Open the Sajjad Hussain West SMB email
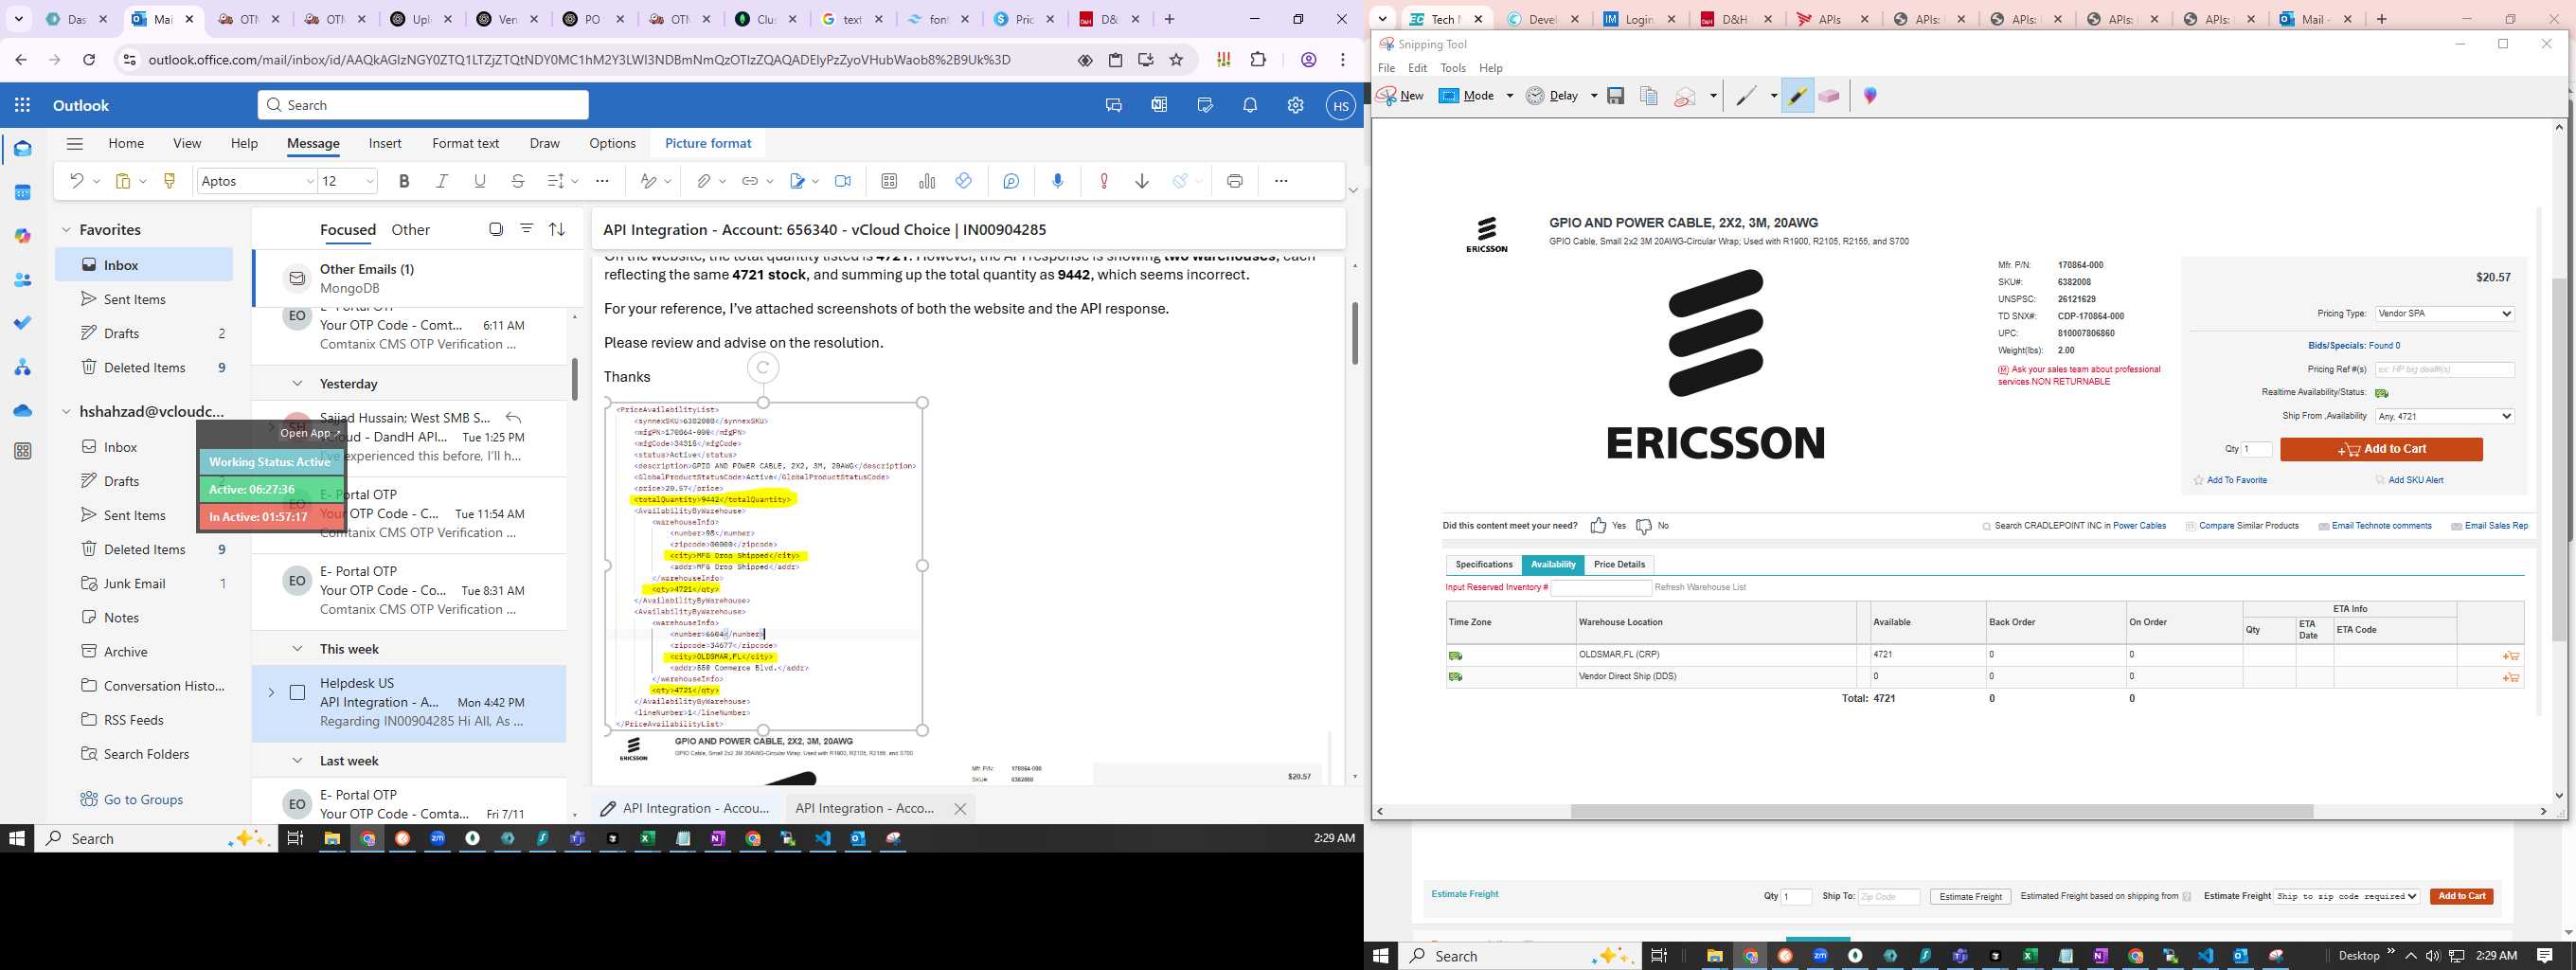The height and width of the screenshot is (970, 2576). tap(410, 437)
